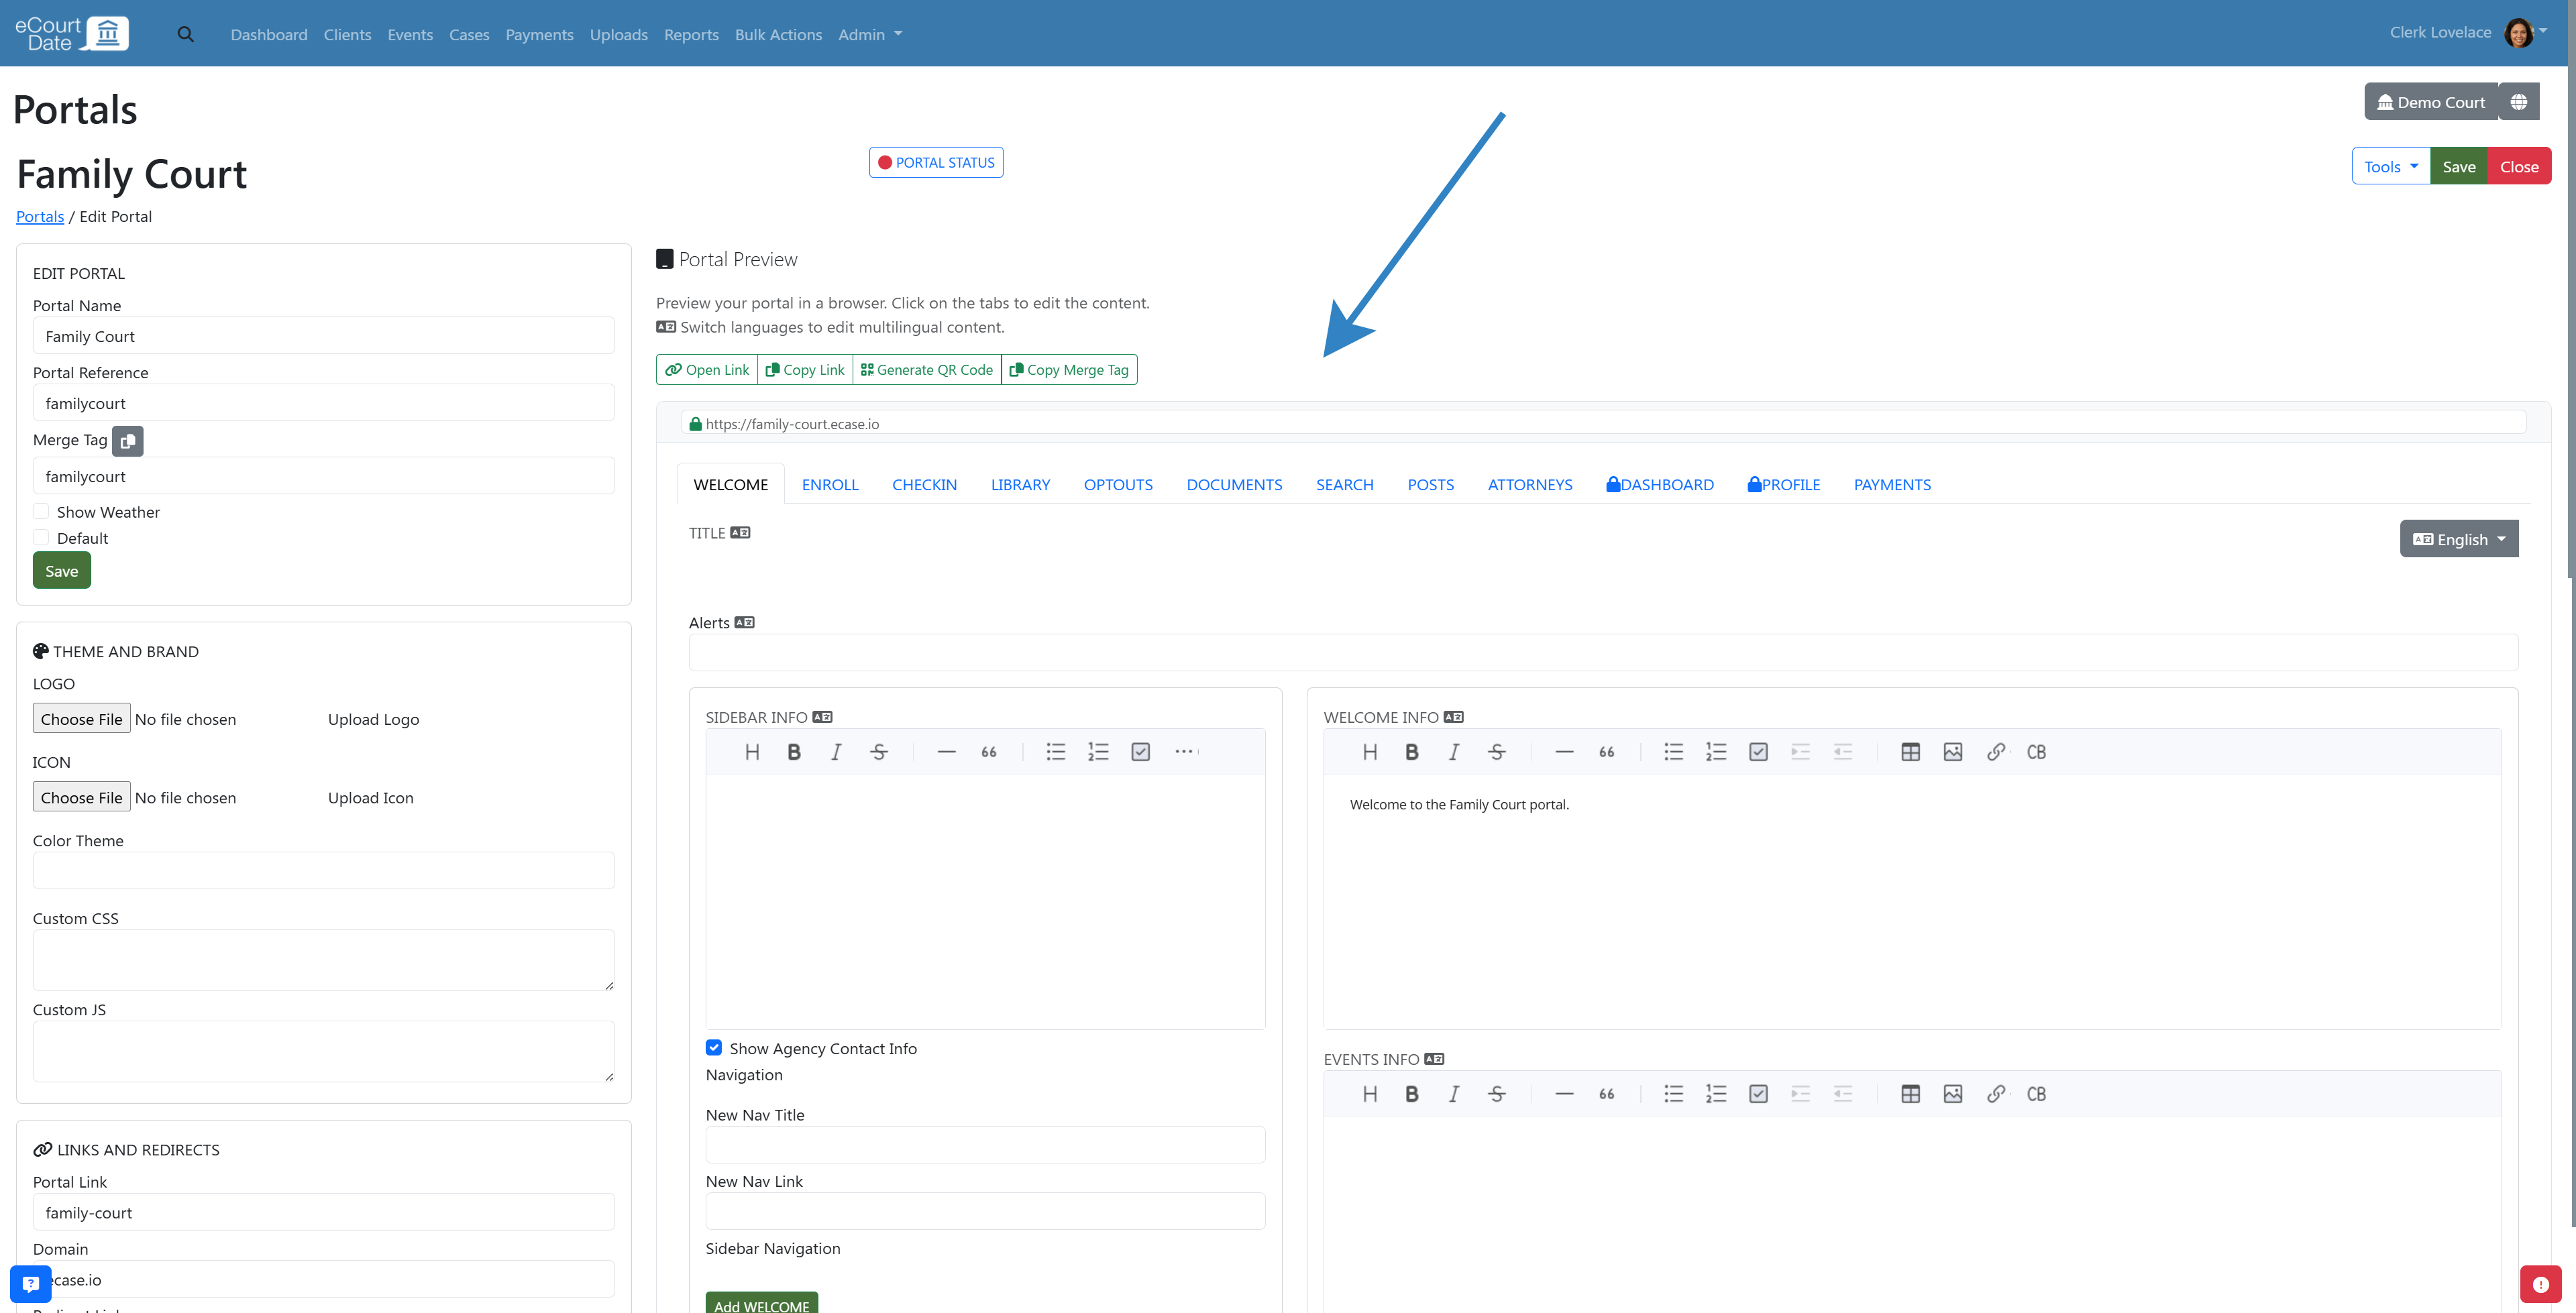Click into the Custom CSS textarea
Viewport: 2576px width, 1313px height.
pos(324,960)
